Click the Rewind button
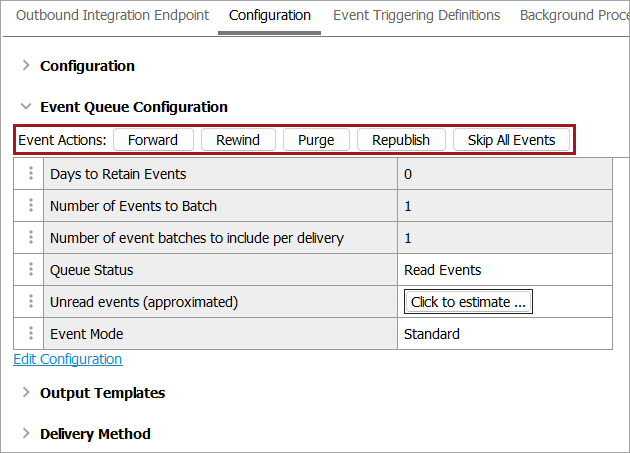The image size is (630, 453). 238,140
